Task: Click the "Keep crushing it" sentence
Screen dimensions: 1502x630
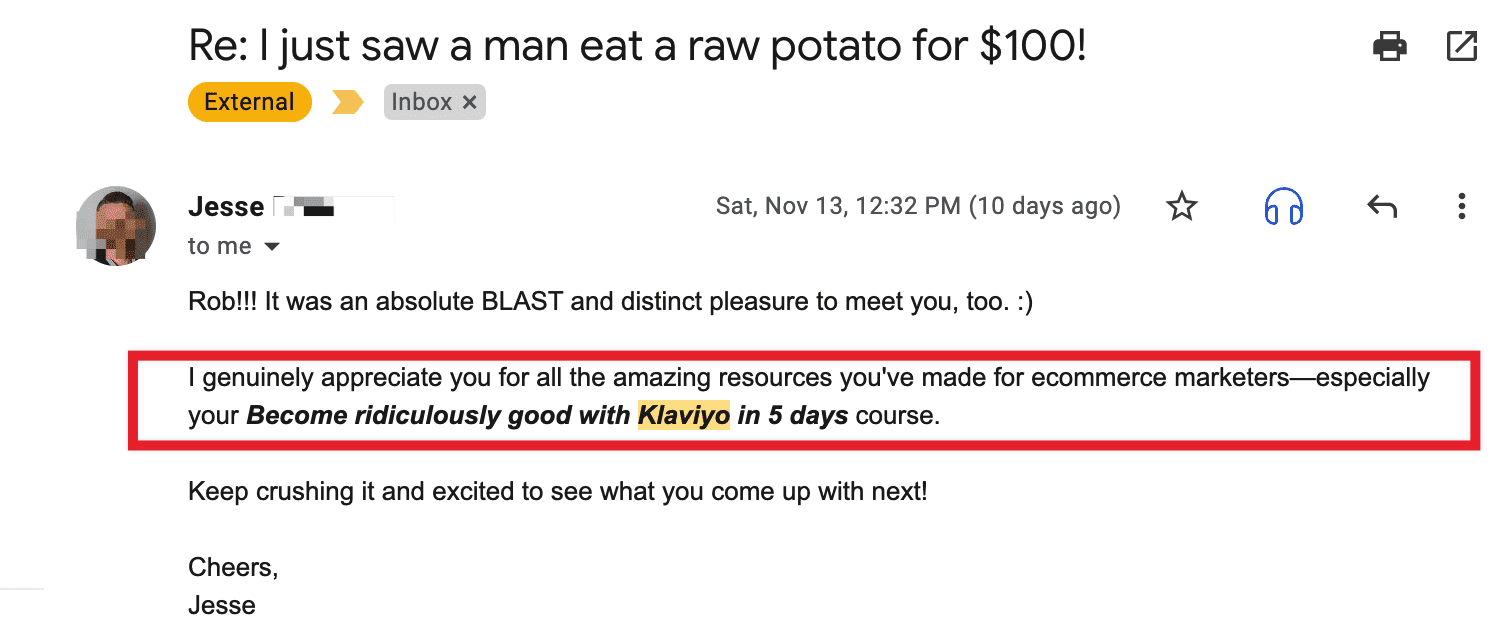Action: click(557, 492)
